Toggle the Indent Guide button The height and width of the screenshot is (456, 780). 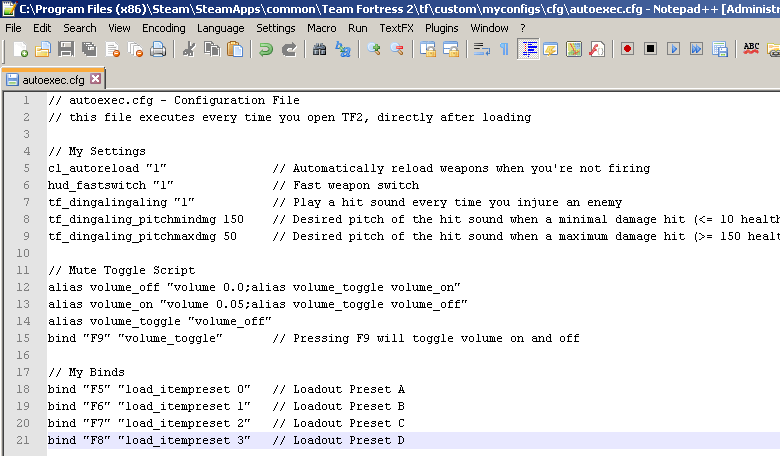[x=529, y=49]
